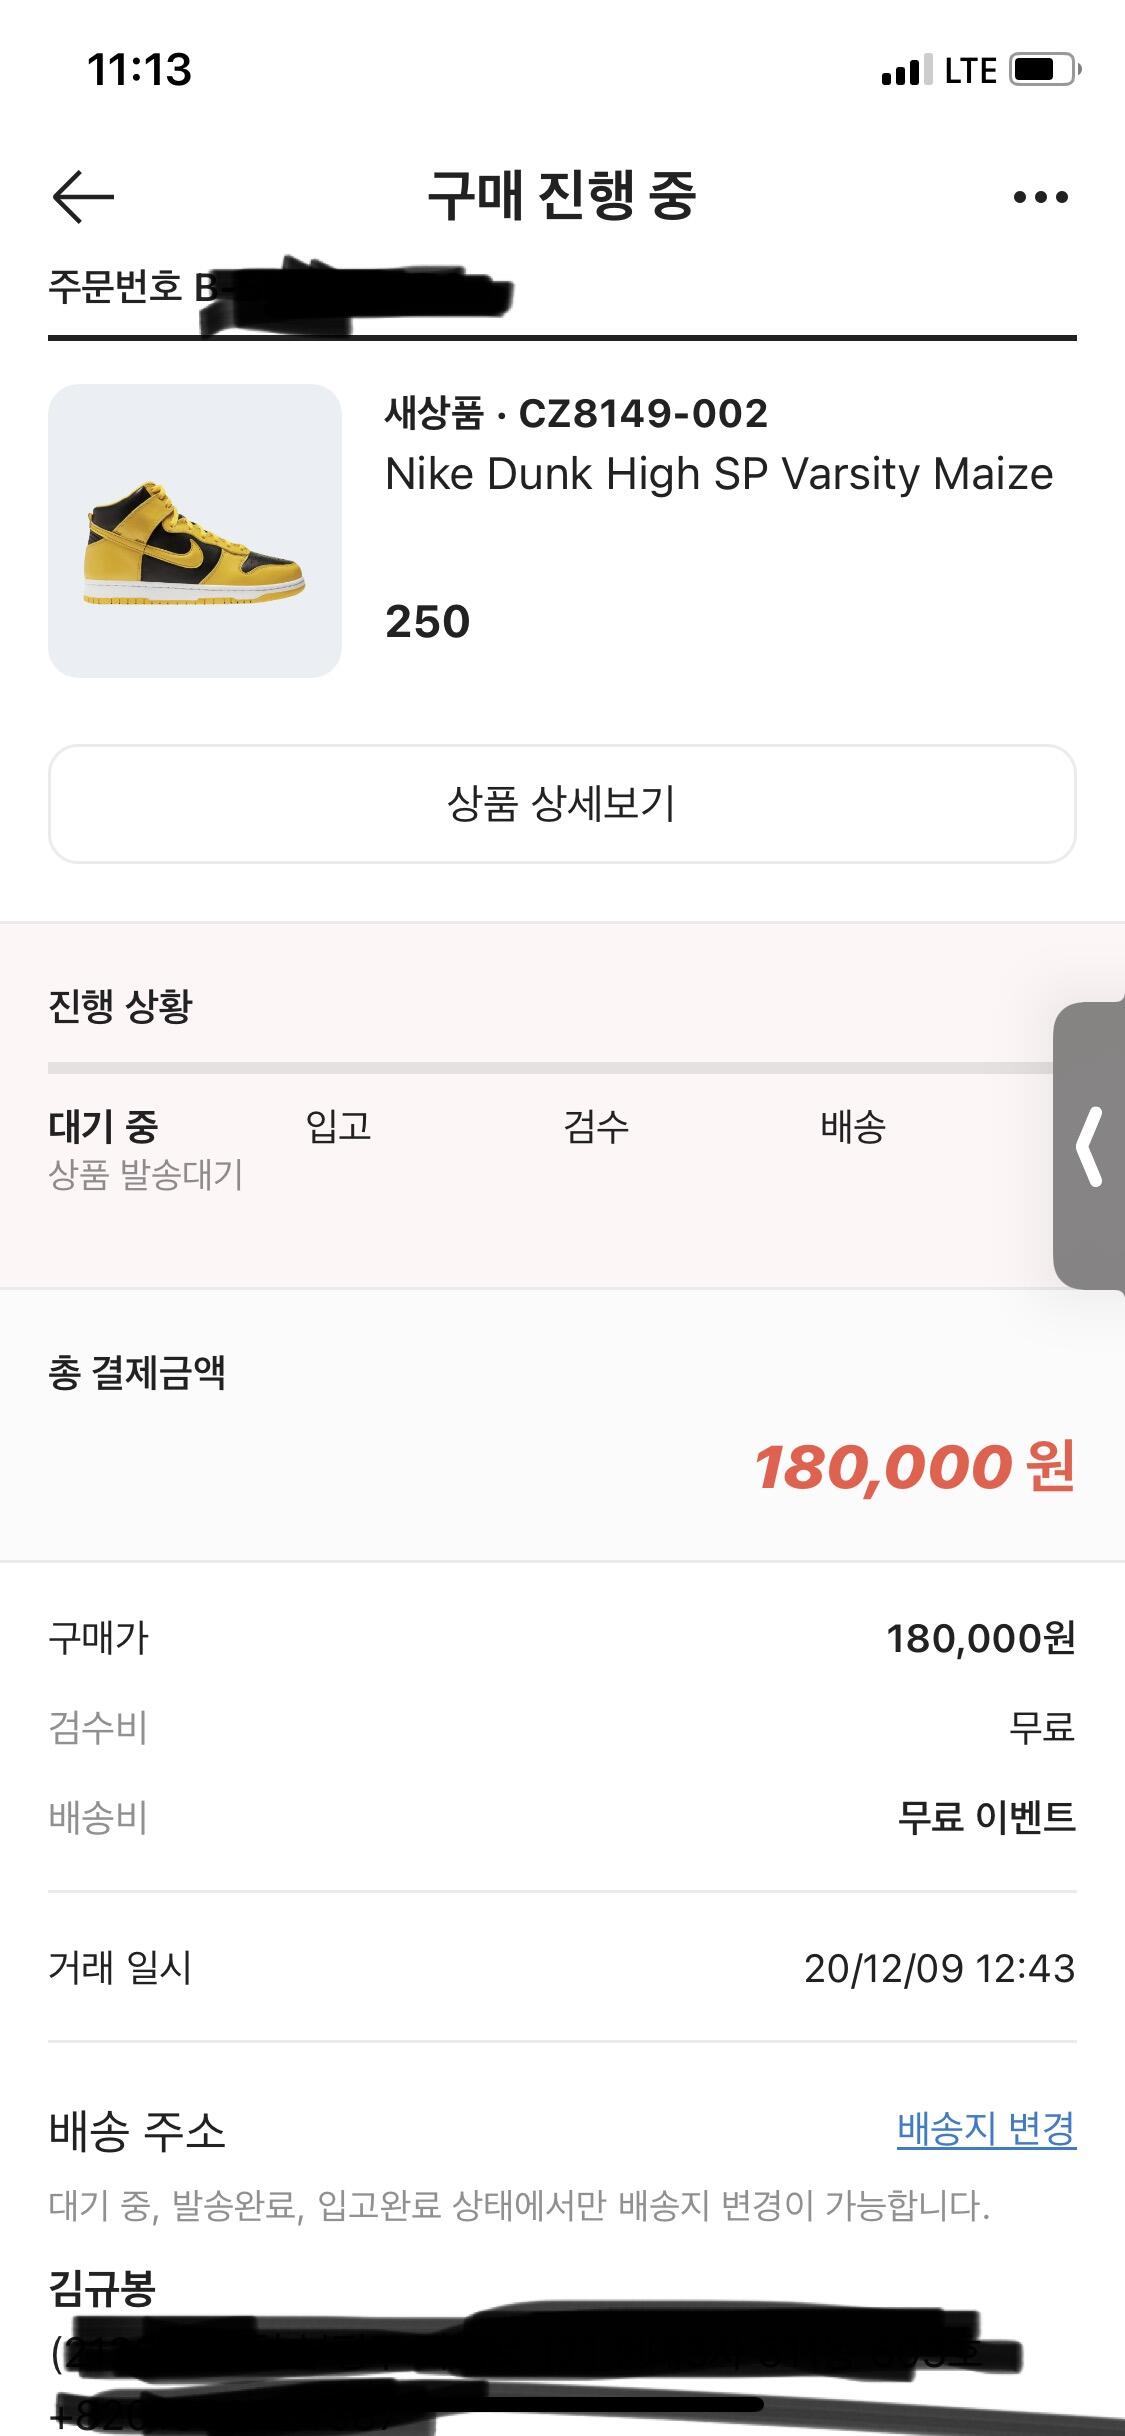Tap the 구매 진행 중 page title
The height and width of the screenshot is (2436, 1125).
coord(562,195)
